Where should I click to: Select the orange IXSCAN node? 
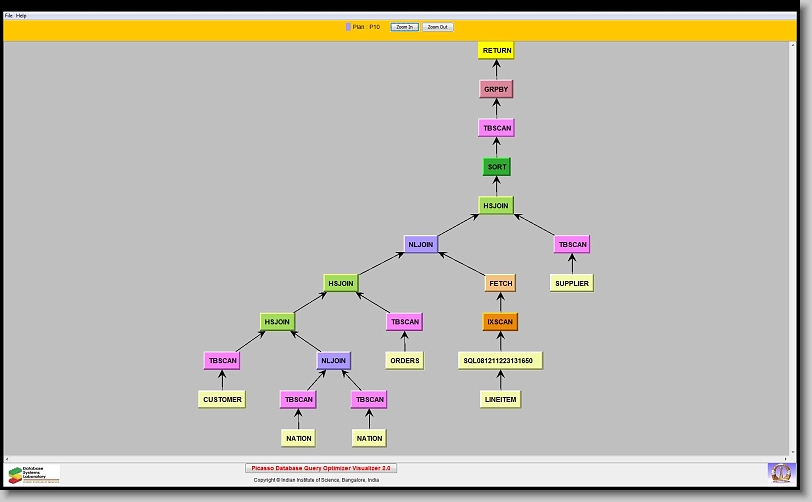click(x=500, y=322)
